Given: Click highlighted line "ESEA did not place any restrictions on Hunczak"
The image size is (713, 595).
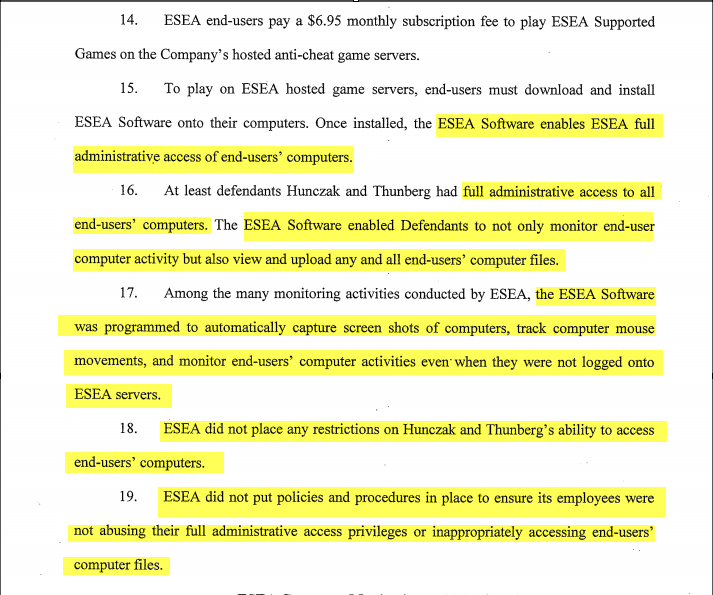Looking at the screenshot, I should point(309,429).
